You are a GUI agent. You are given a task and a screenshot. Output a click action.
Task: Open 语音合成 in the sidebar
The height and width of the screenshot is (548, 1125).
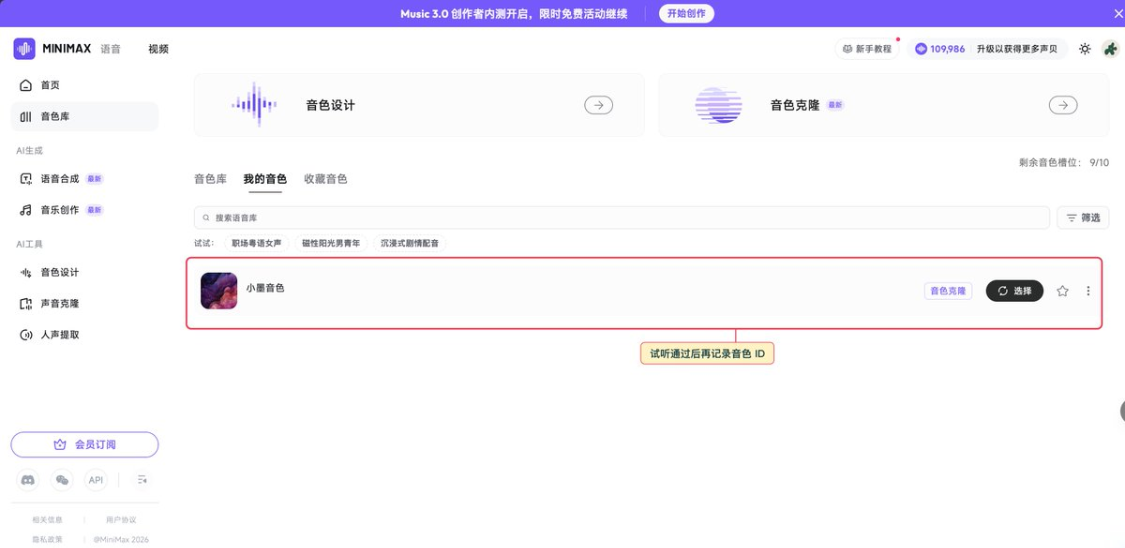85,179
